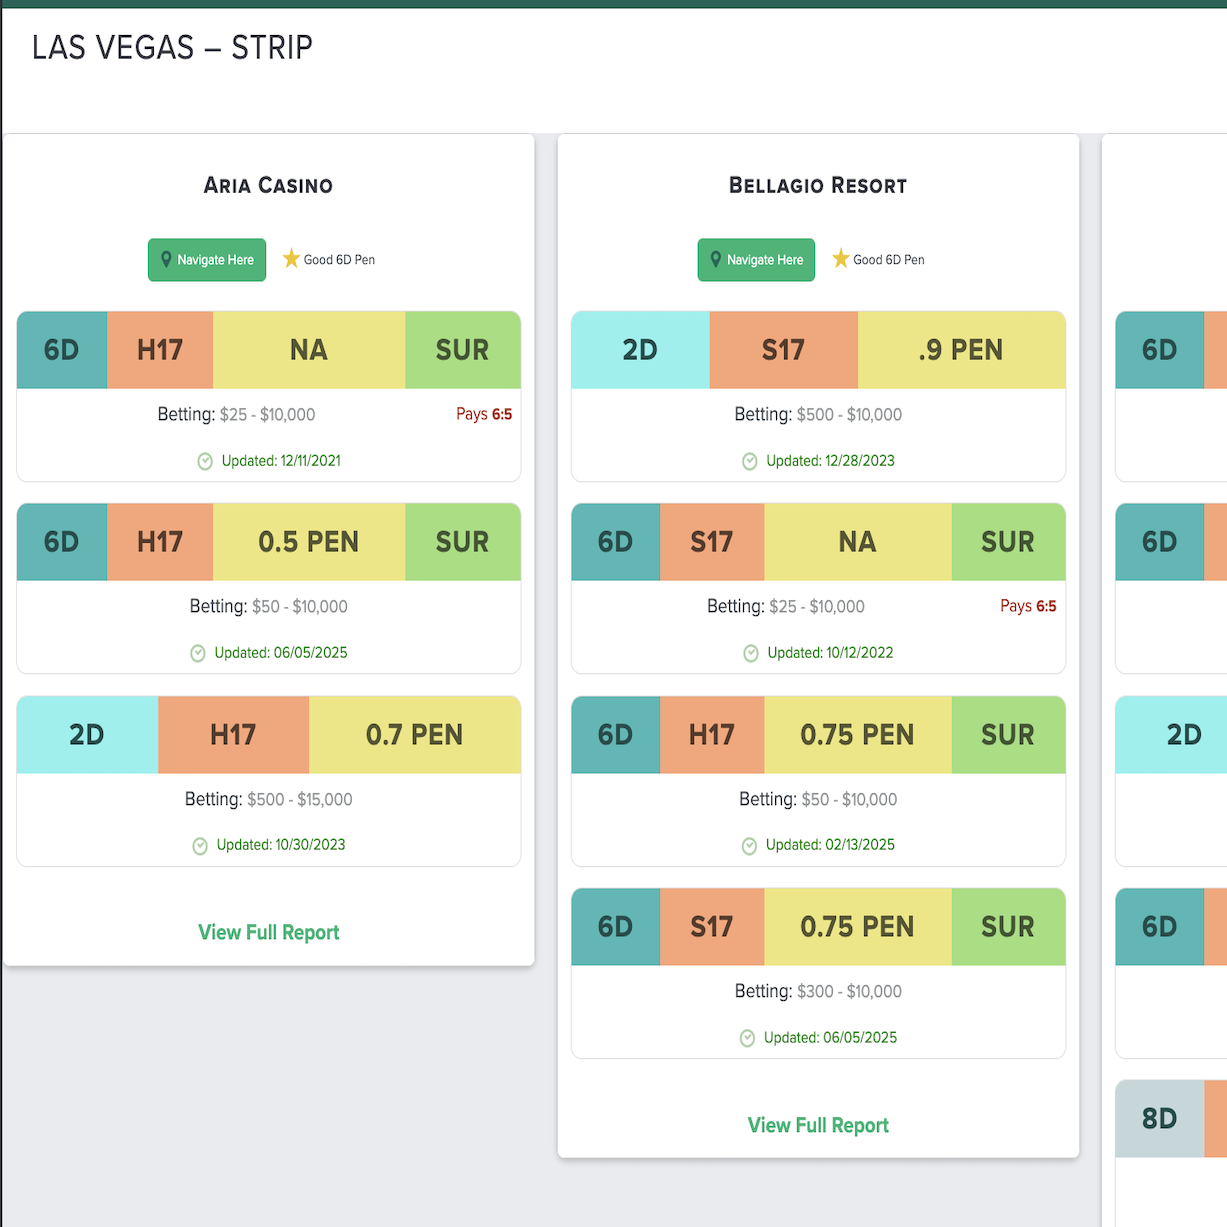Click SUR tile in Bellagio $300 - $10,000 game
This screenshot has height=1227, width=1227.
click(x=1009, y=927)
